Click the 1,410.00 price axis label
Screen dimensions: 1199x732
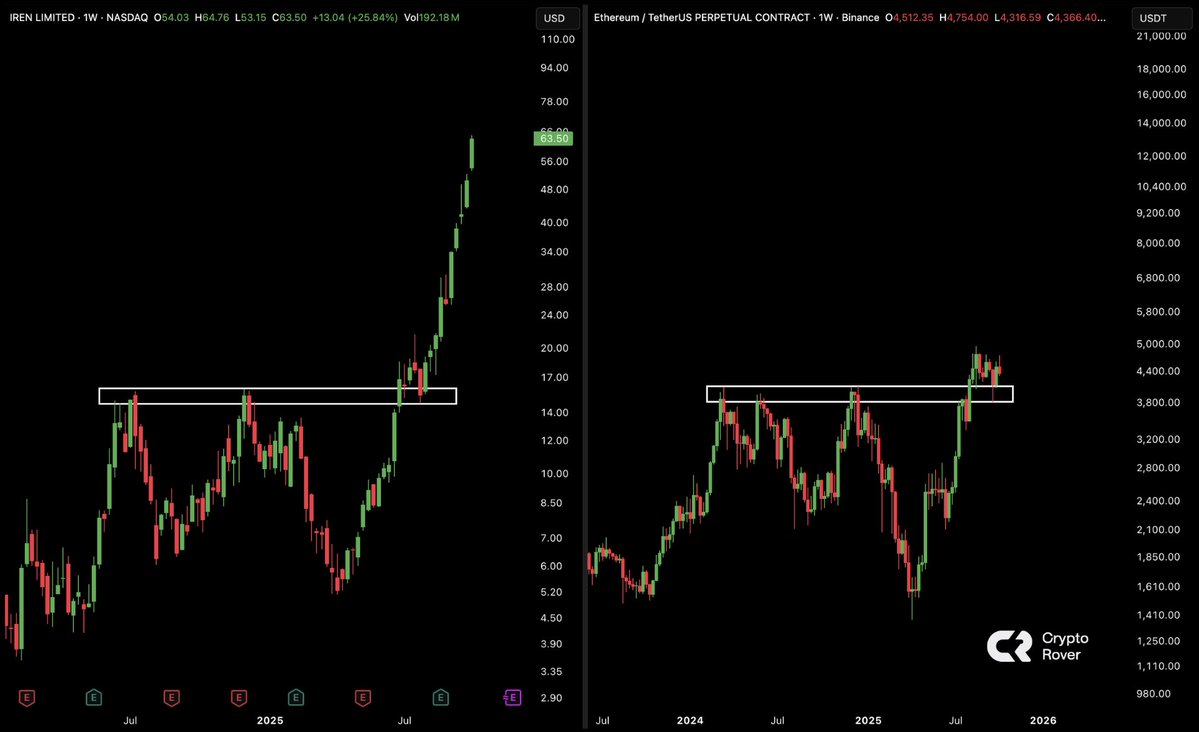[1158, 616]
